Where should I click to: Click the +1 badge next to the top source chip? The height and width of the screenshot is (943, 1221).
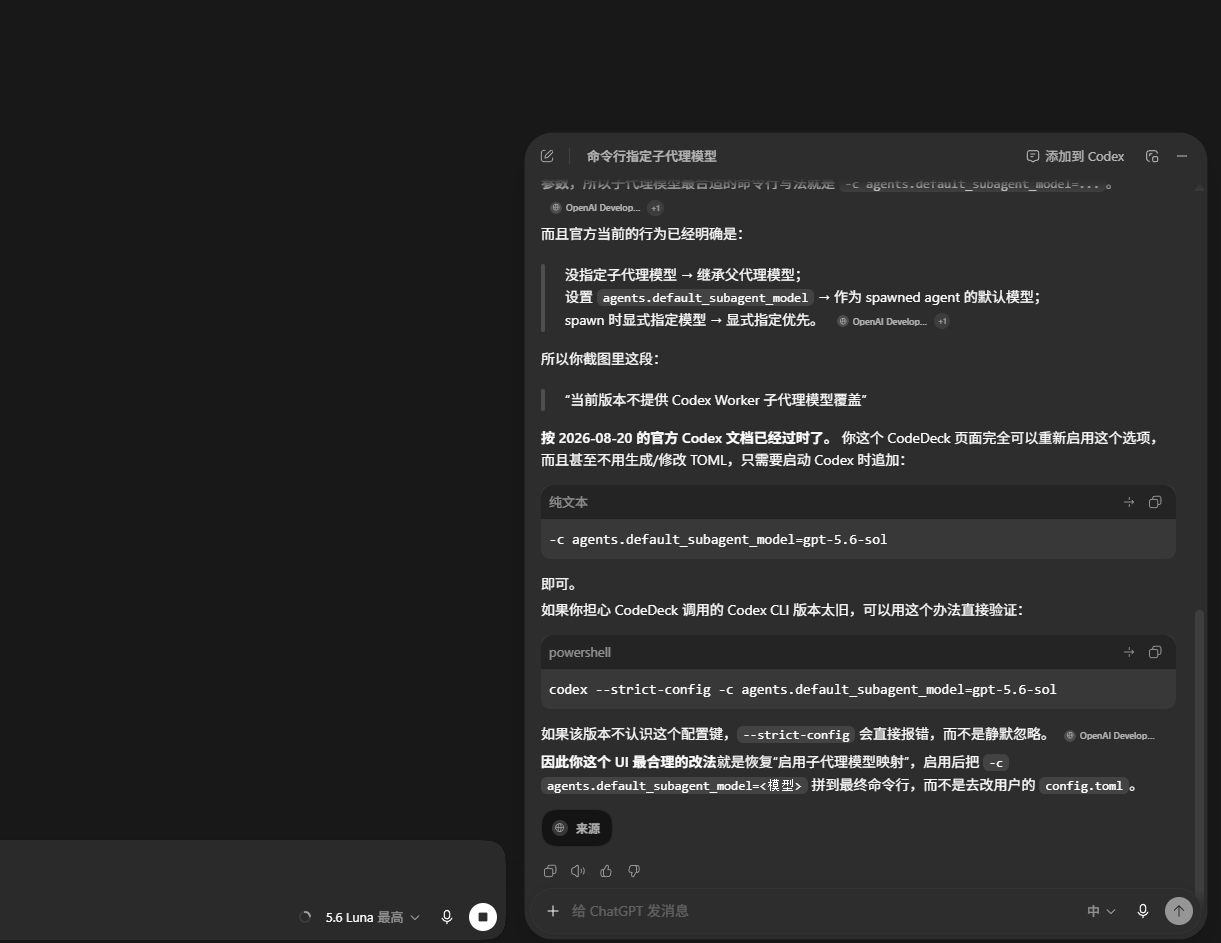[x=655, y=208]
